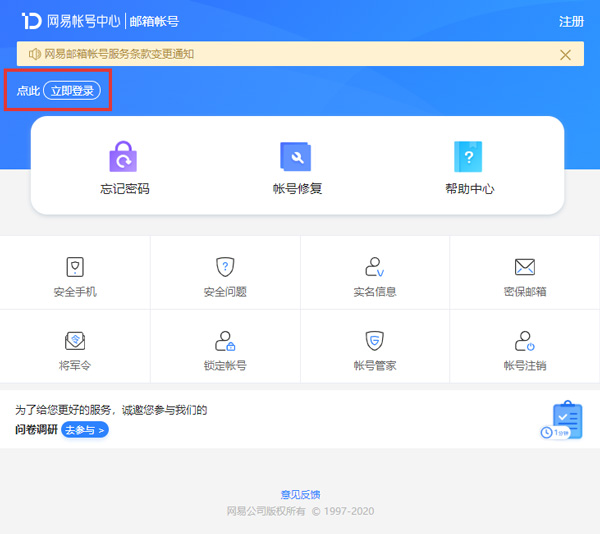Open the lock account (锁定帐号) icon

(x=225, y=340)
